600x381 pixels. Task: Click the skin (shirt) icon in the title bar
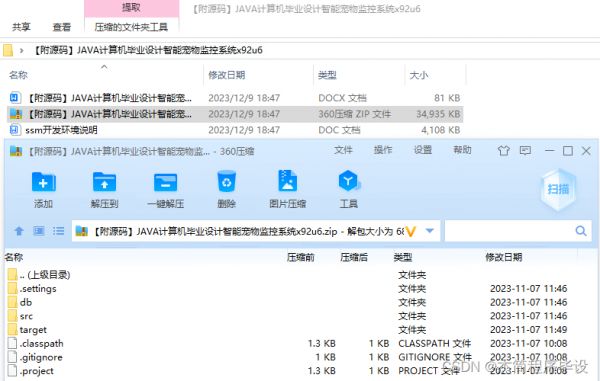pos(504,151)
